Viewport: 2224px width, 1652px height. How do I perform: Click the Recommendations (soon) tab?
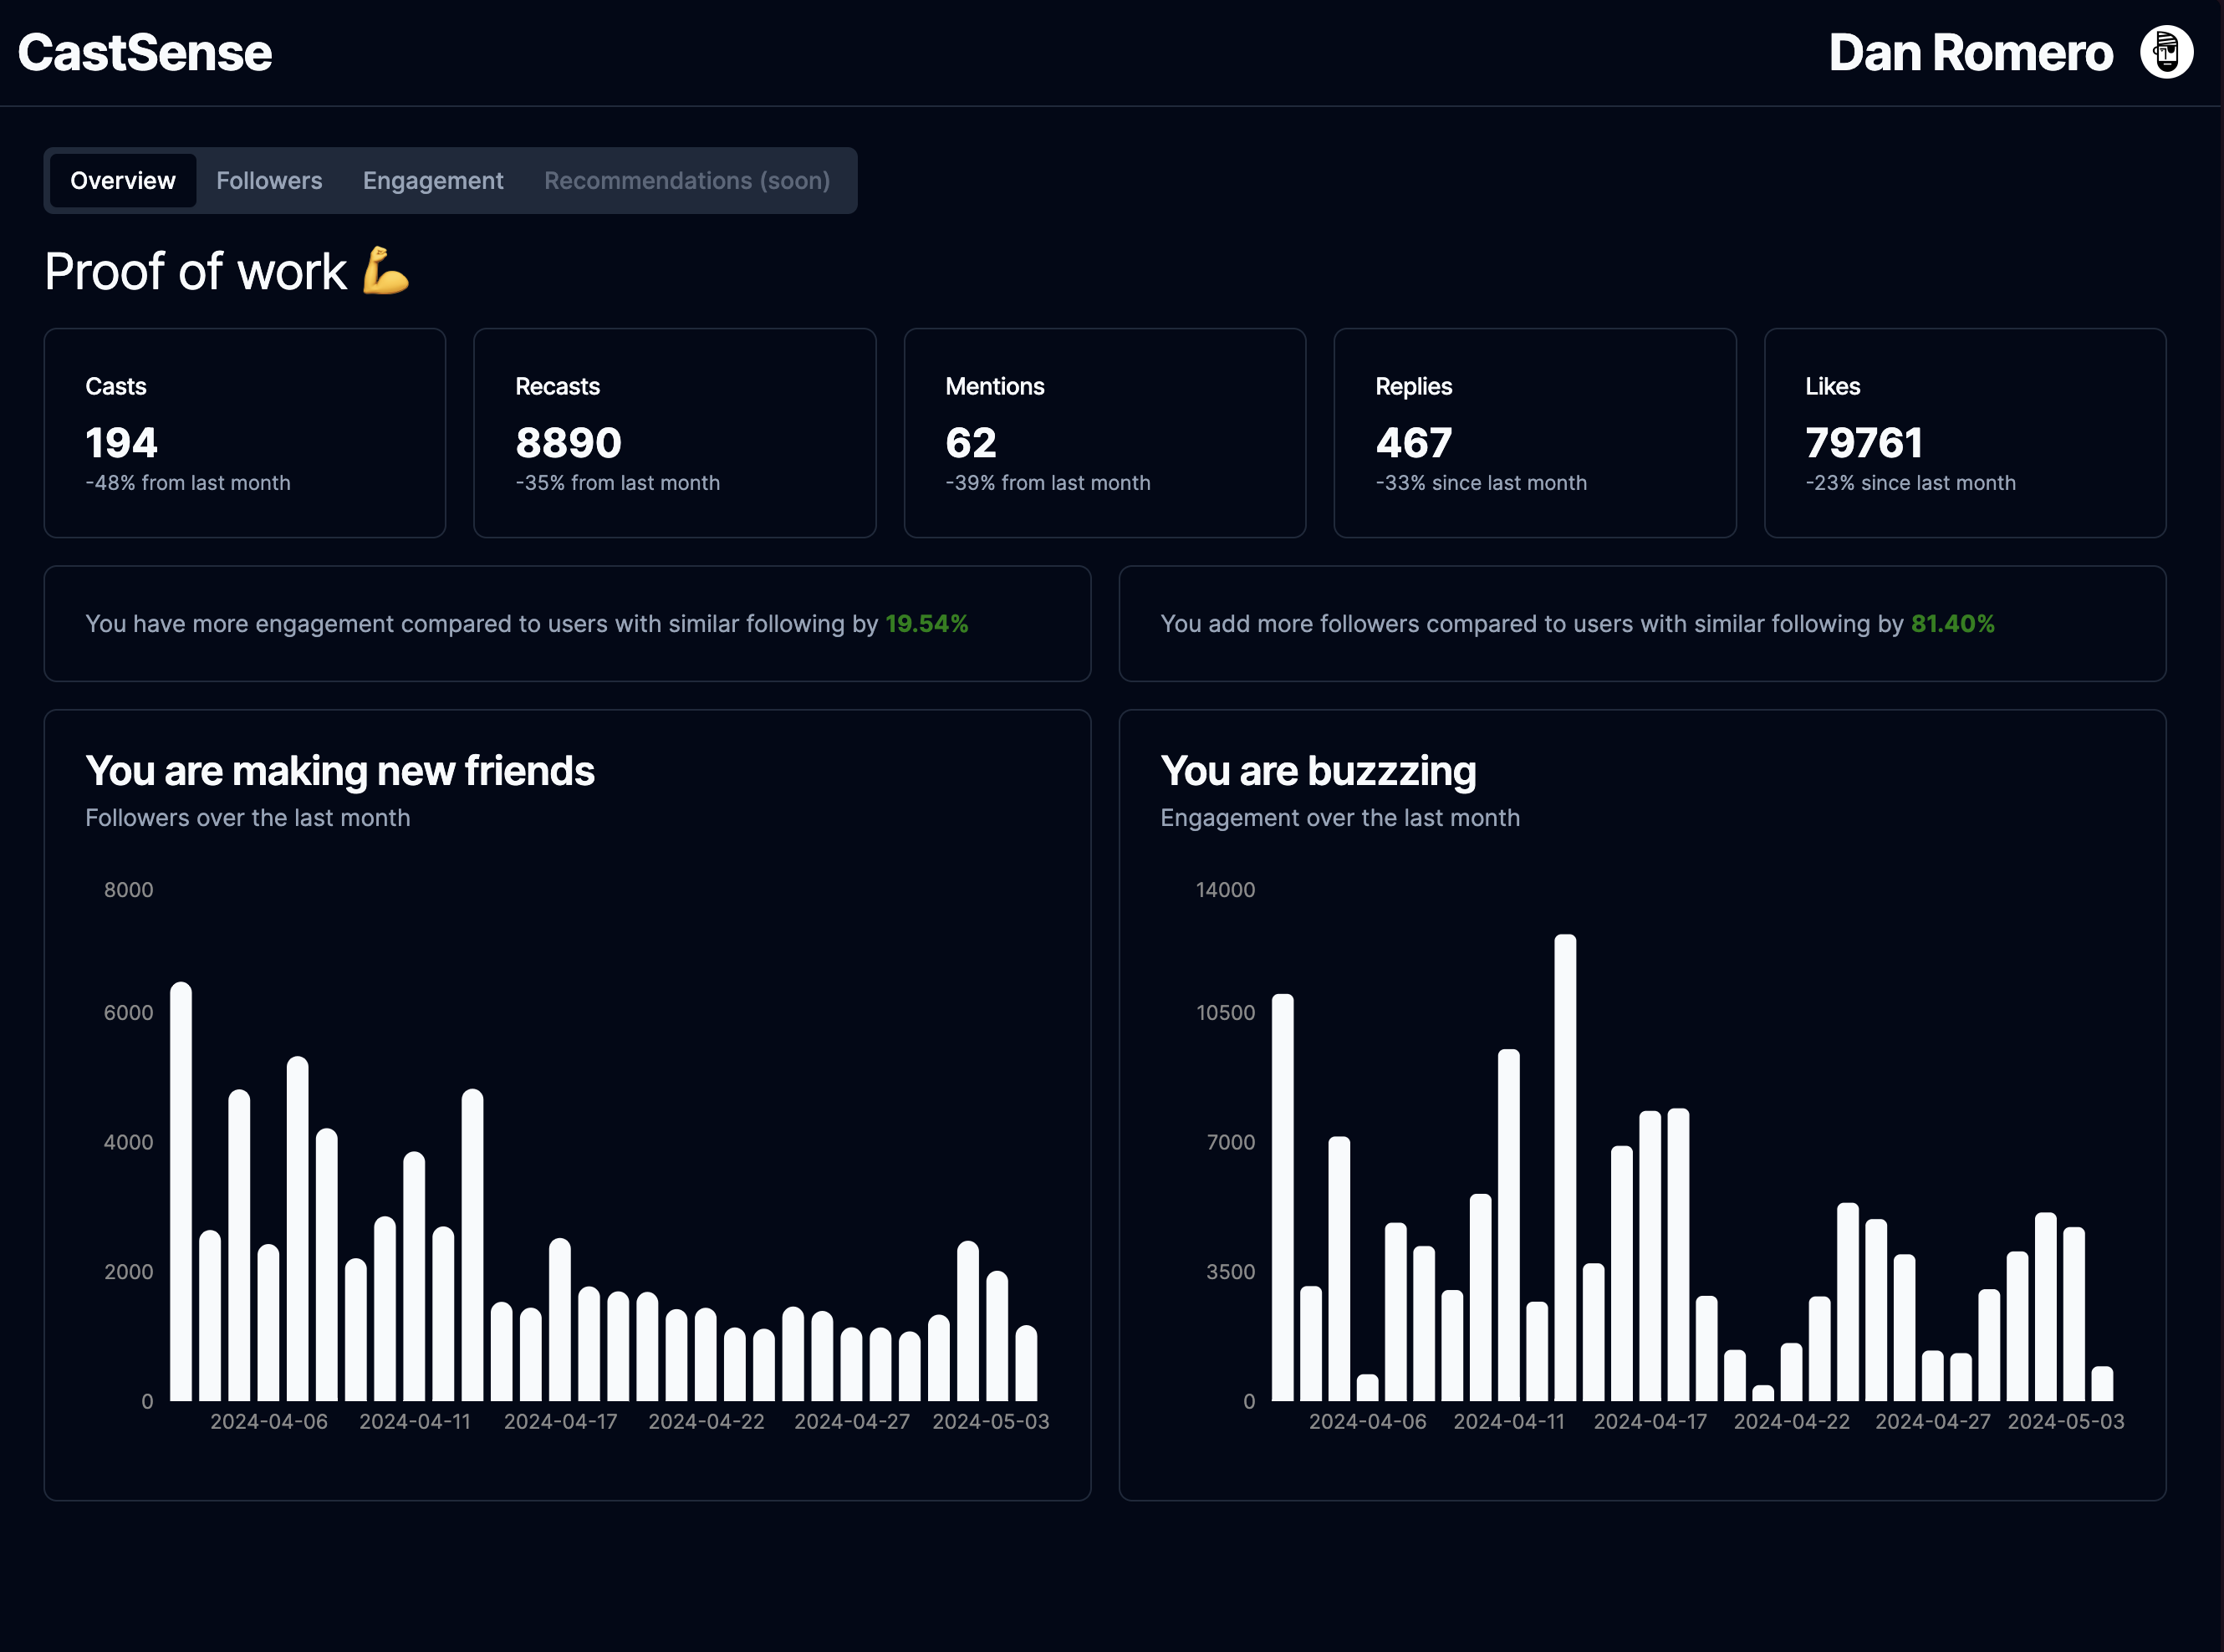687,181
